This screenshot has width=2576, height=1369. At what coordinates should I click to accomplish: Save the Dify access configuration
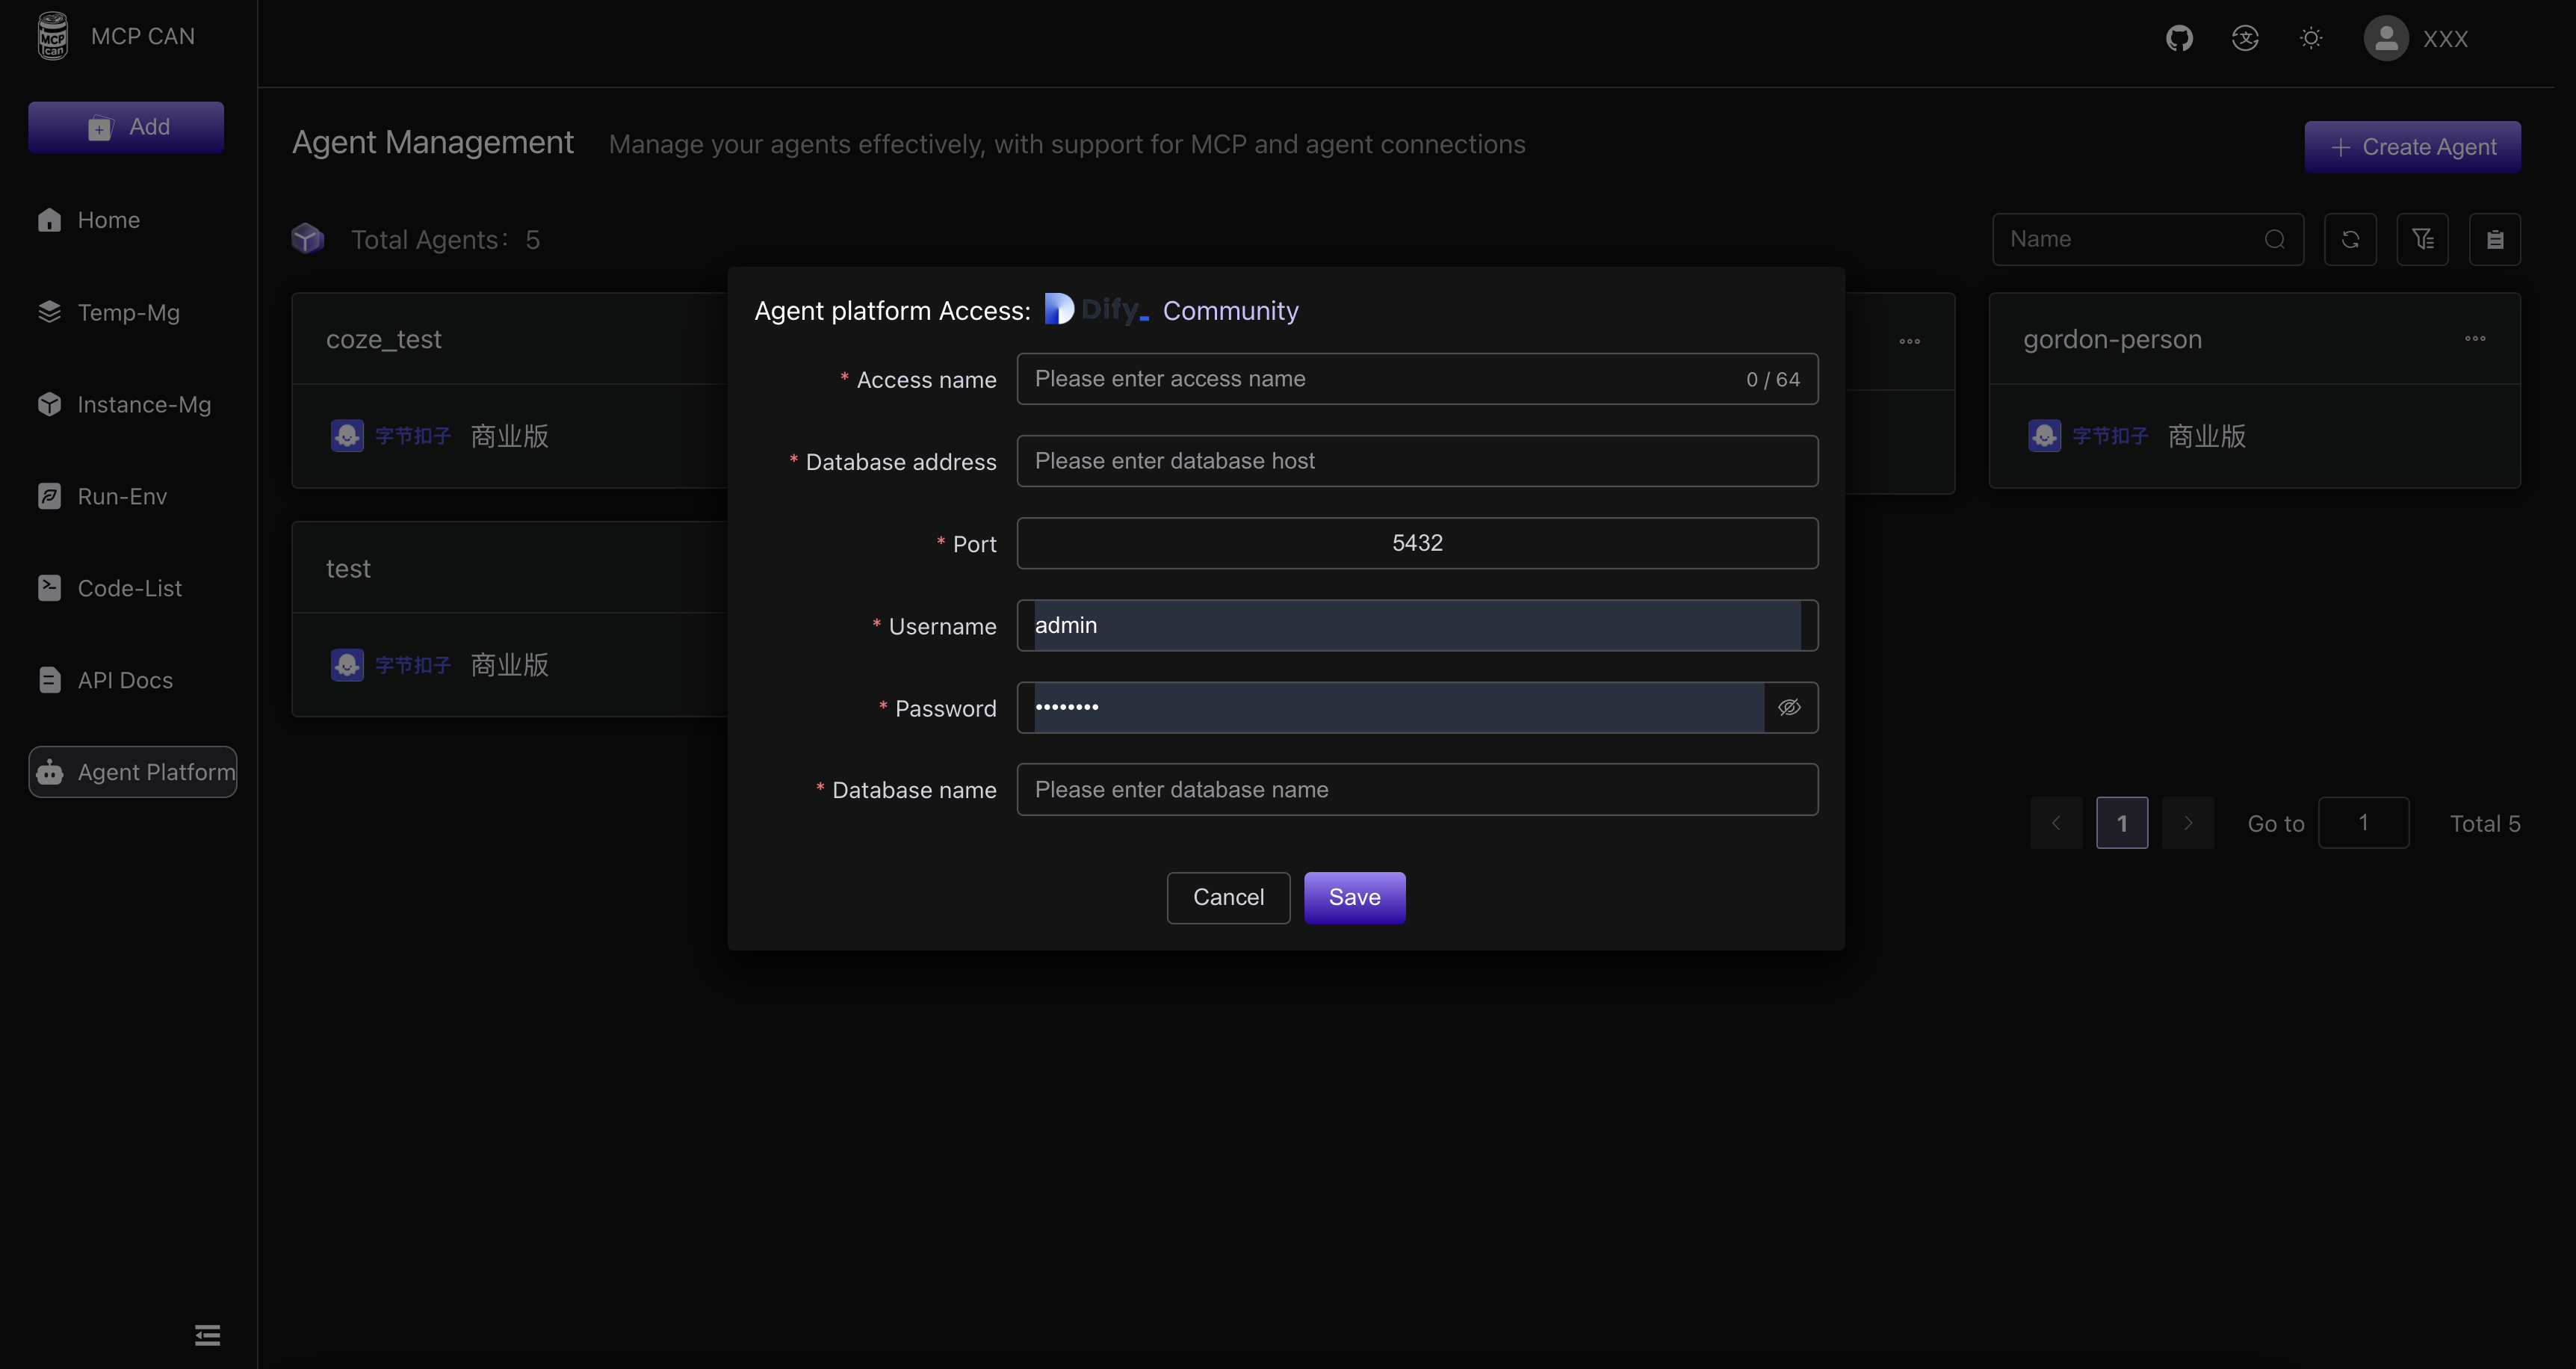(1354, 897)
